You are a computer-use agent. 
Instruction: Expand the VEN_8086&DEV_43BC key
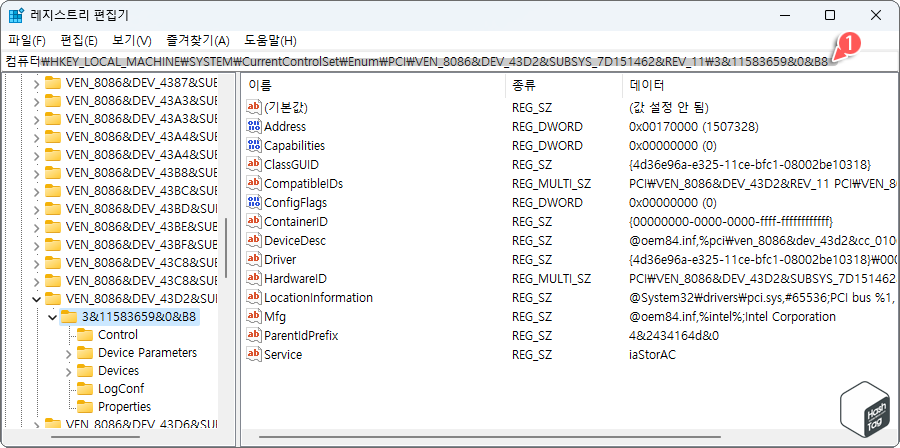pos(37,191)
